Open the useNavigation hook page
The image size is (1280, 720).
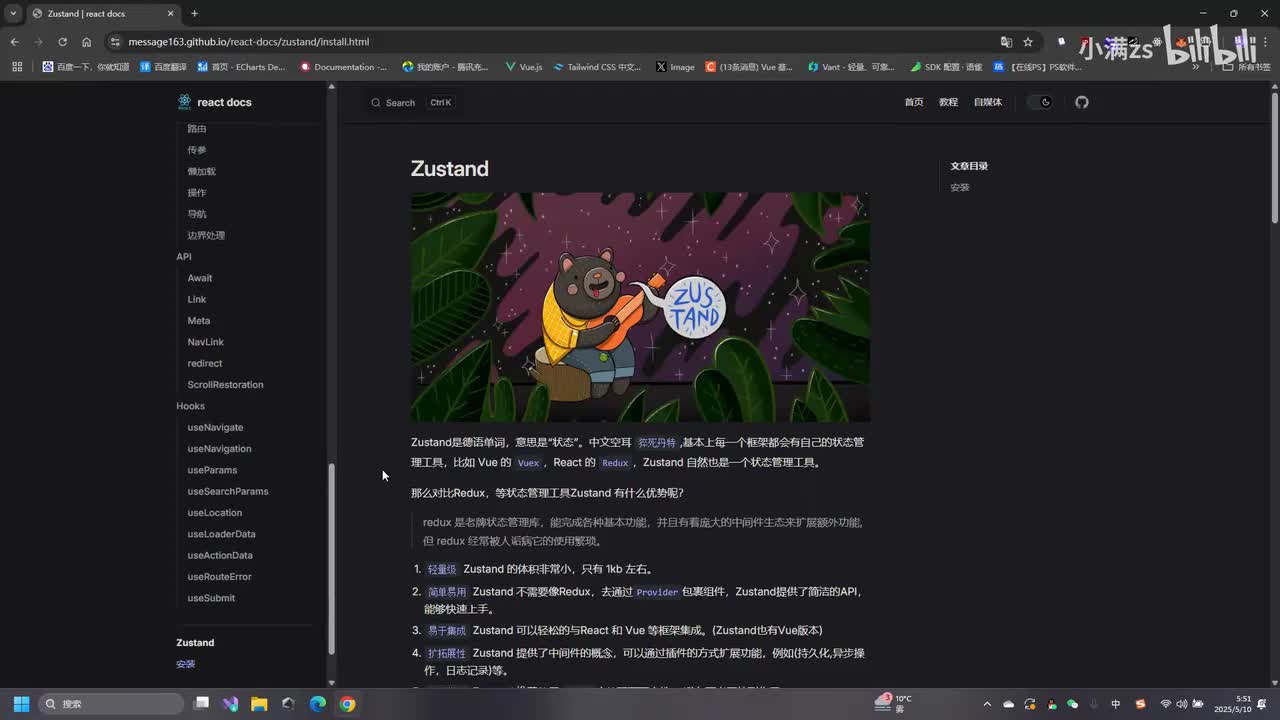(x=219, y=449)
